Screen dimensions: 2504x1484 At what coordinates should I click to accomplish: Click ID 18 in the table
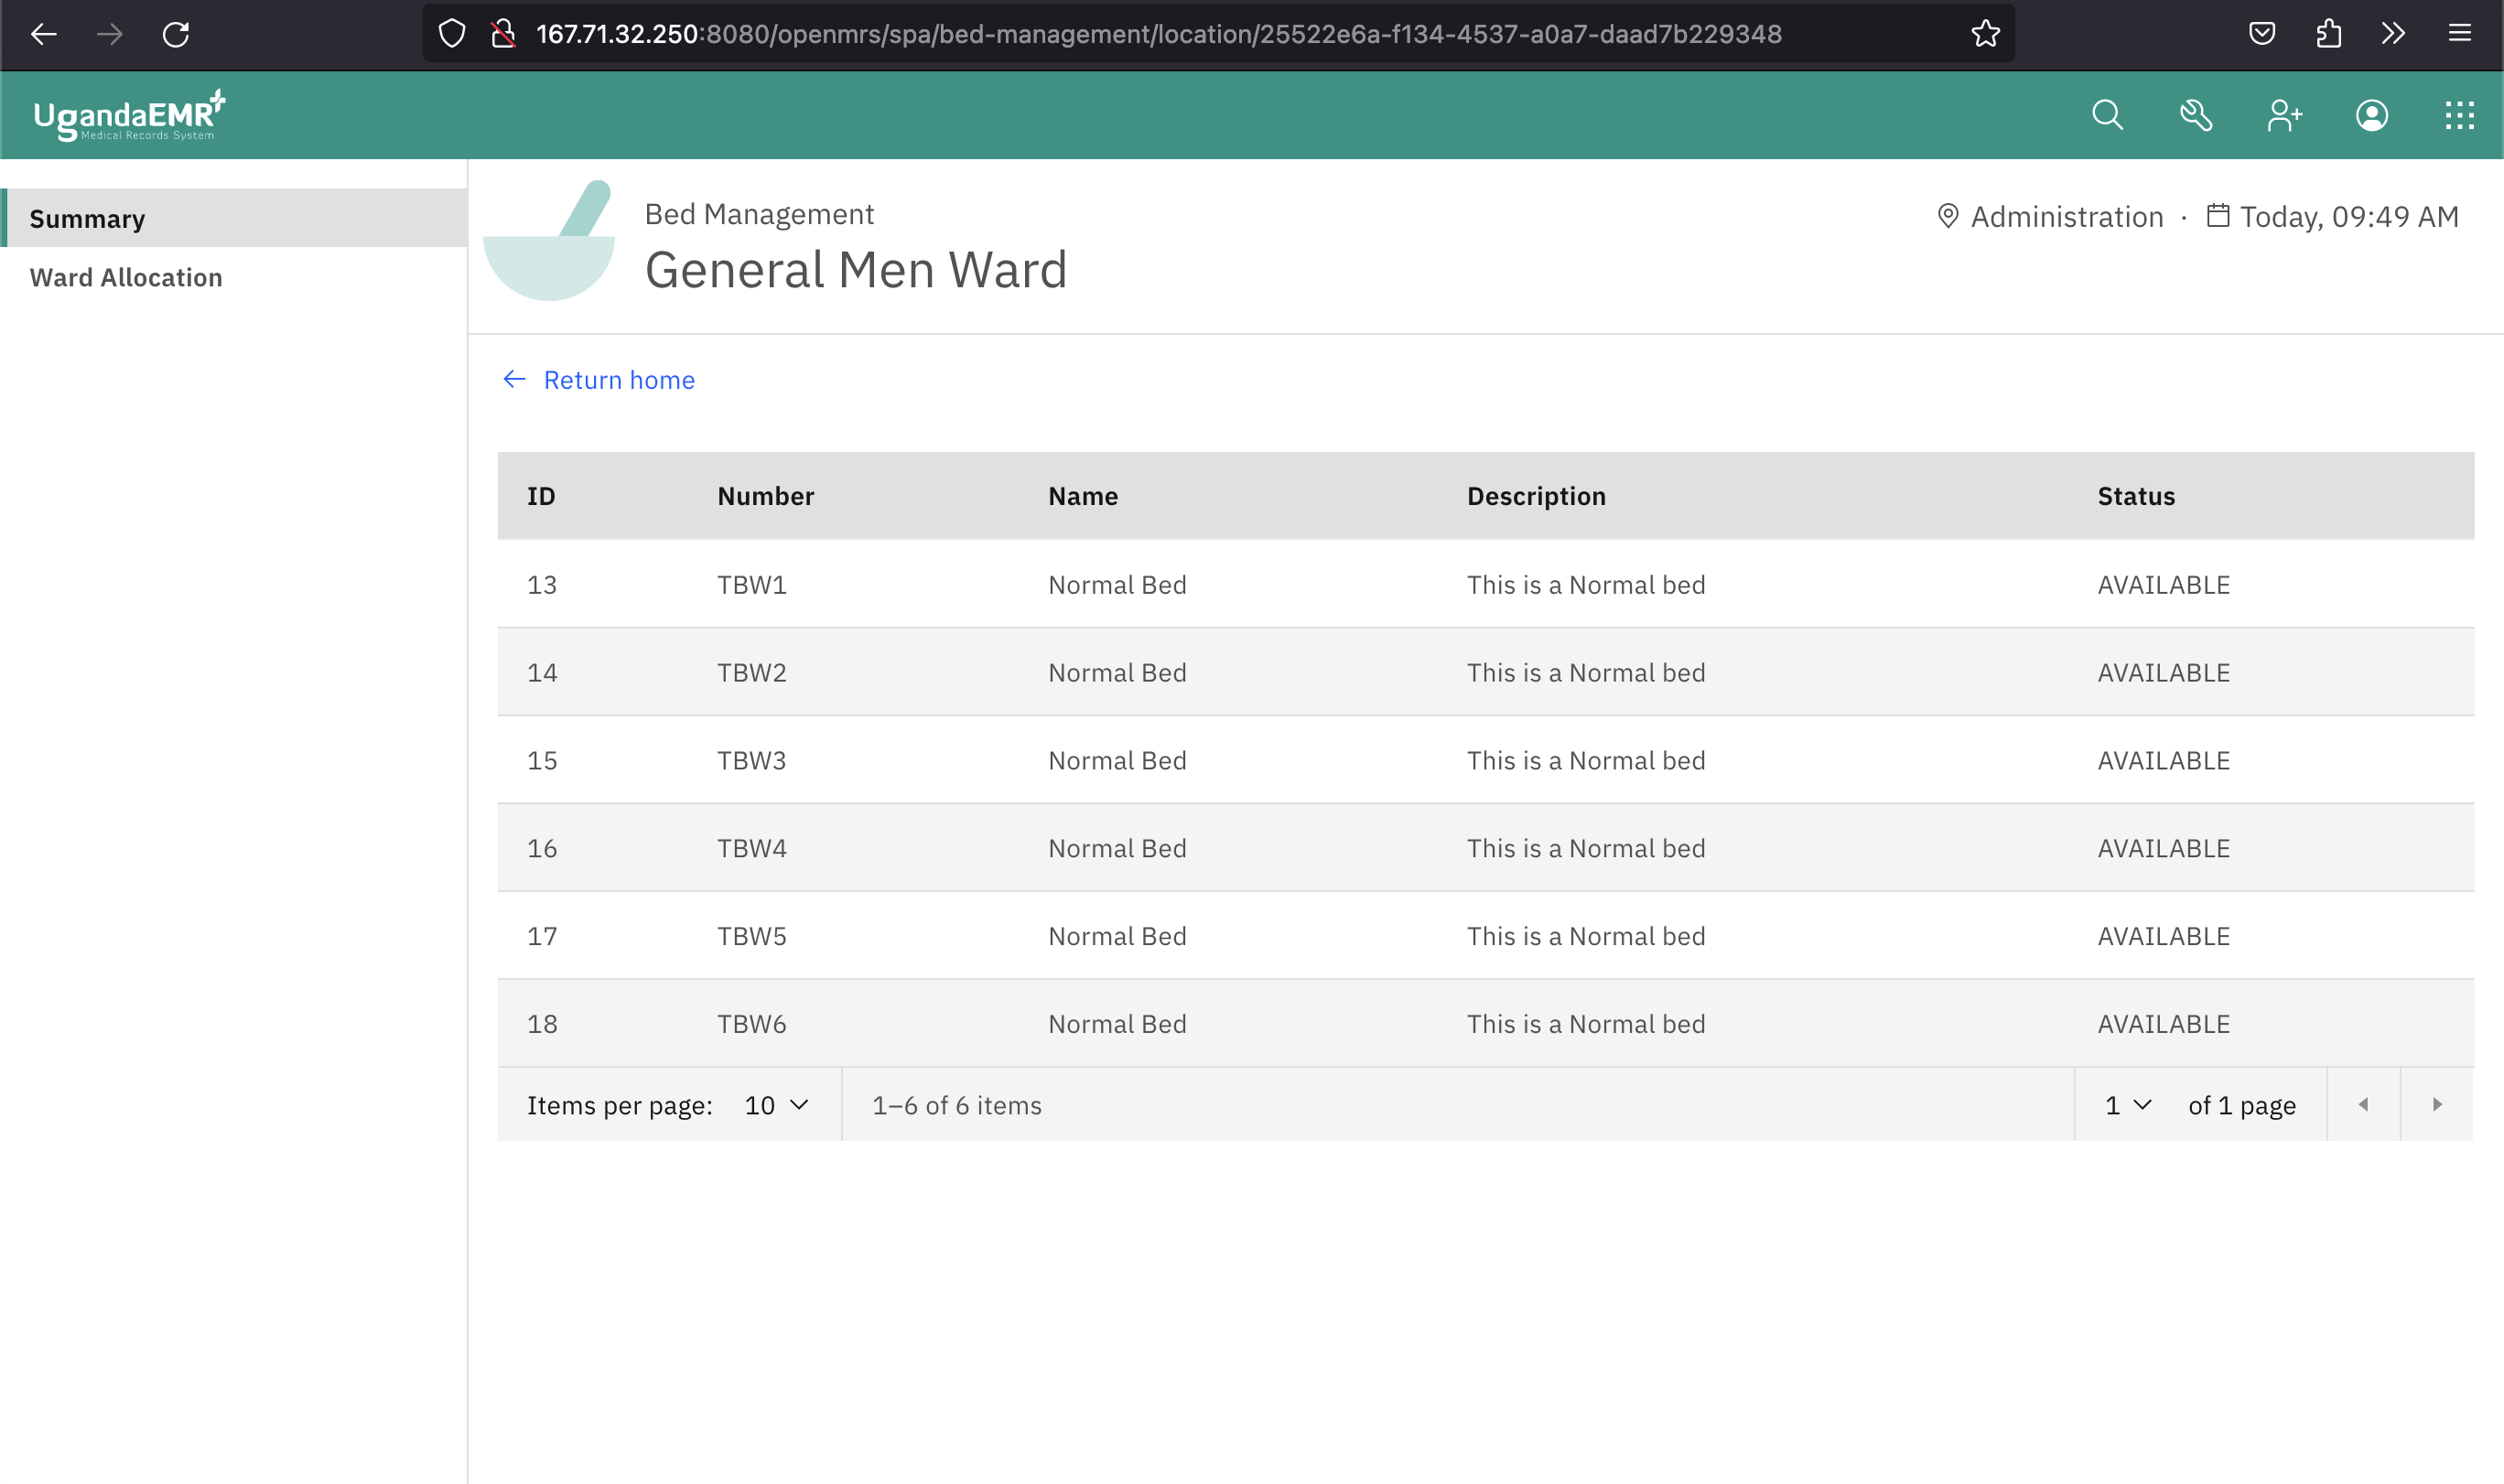tap(542, 1025)
